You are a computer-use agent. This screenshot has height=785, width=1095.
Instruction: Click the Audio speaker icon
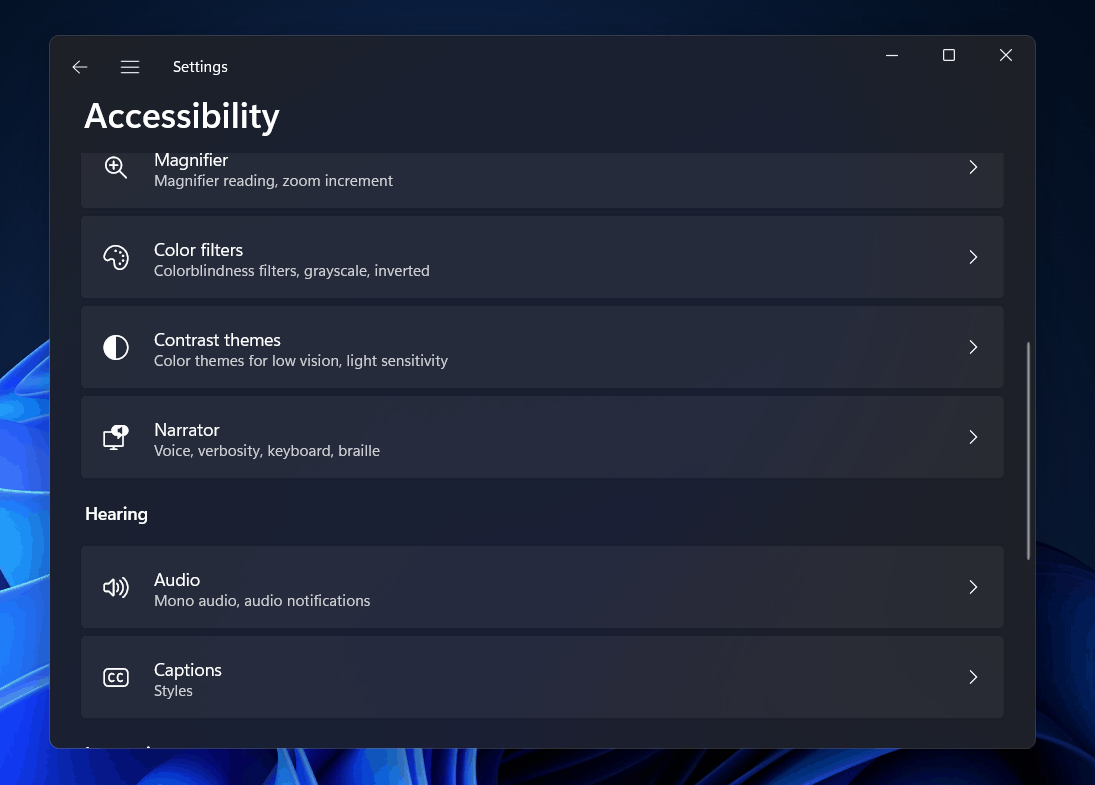coord(116,588)
